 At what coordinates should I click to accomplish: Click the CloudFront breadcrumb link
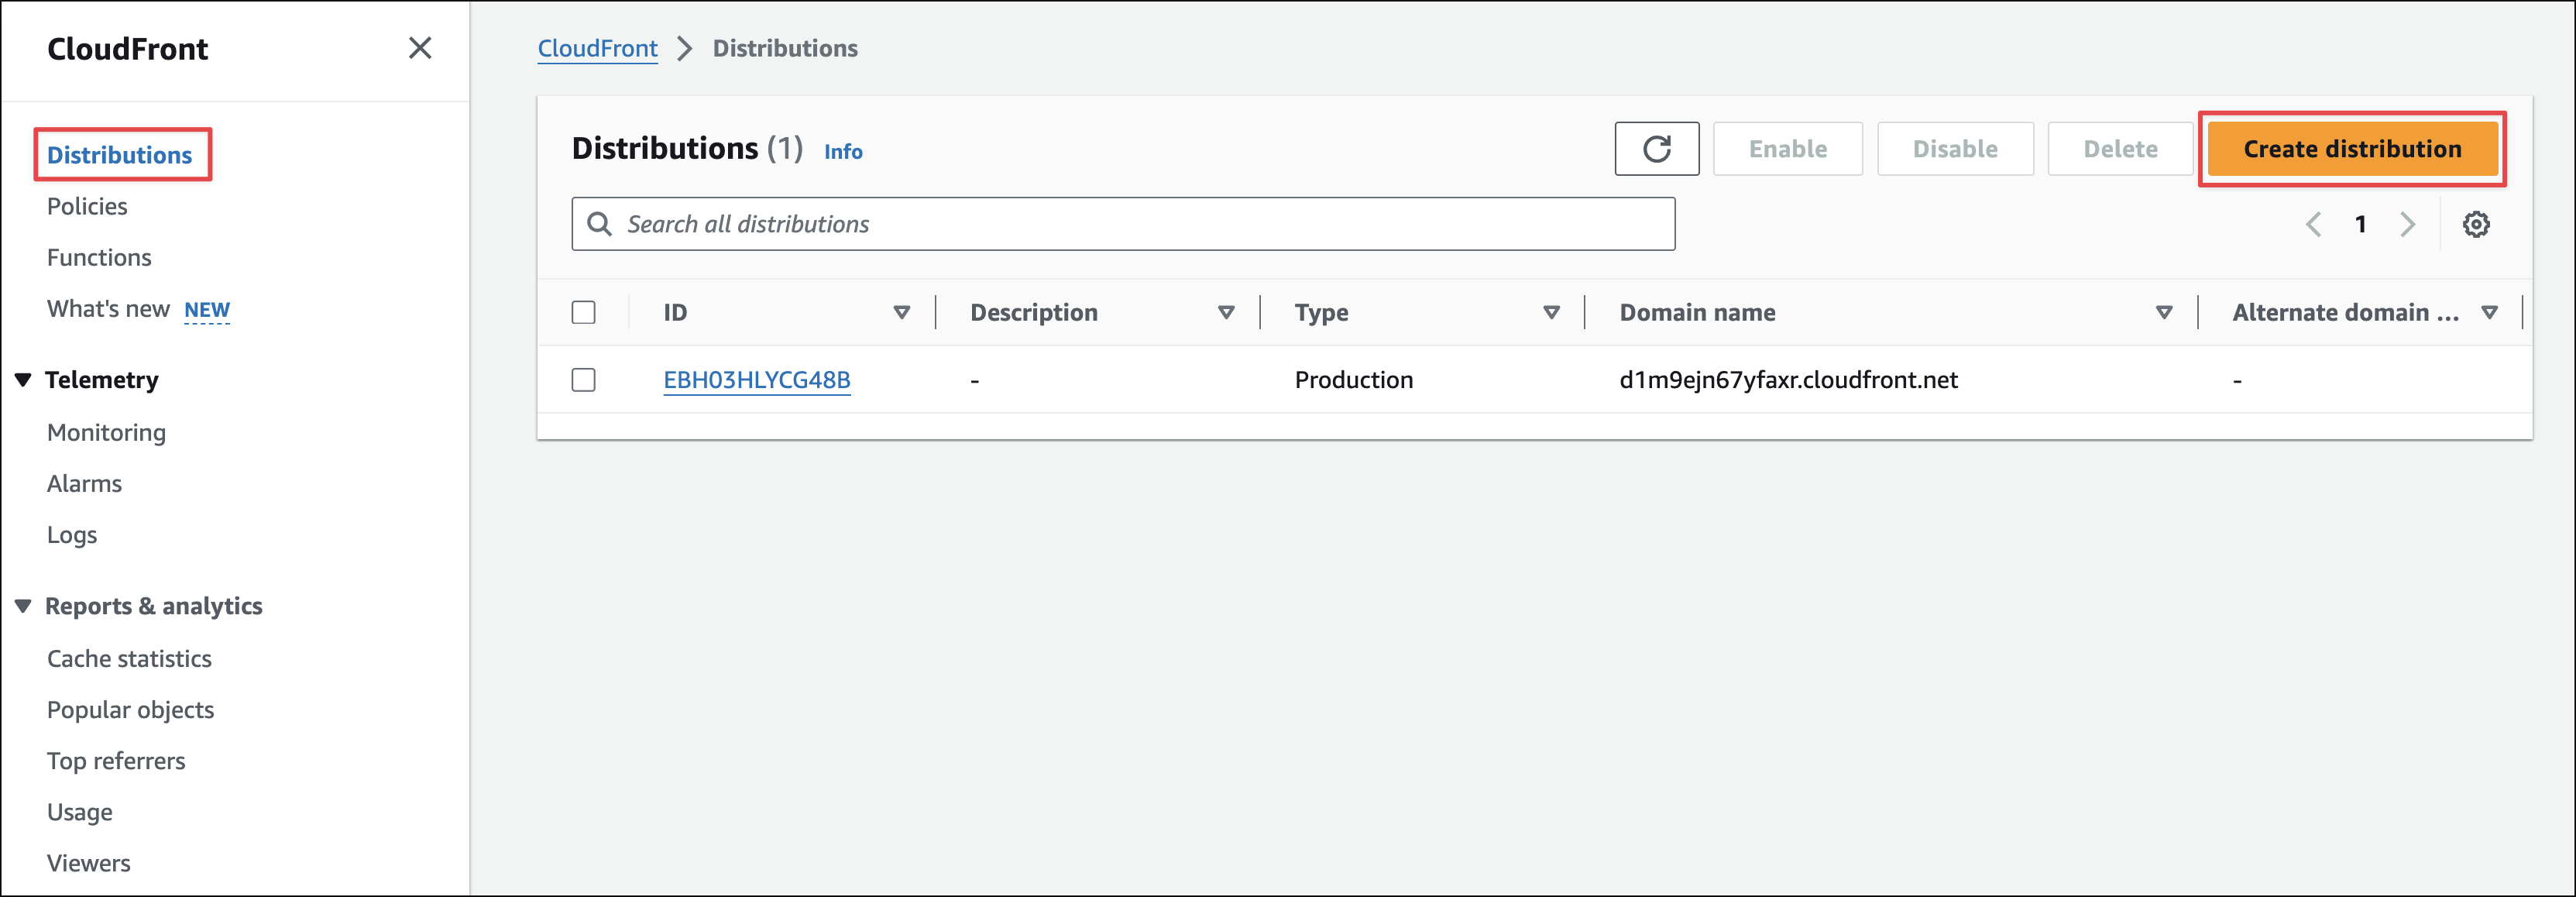pyautogui.click(x=597, y=48)
